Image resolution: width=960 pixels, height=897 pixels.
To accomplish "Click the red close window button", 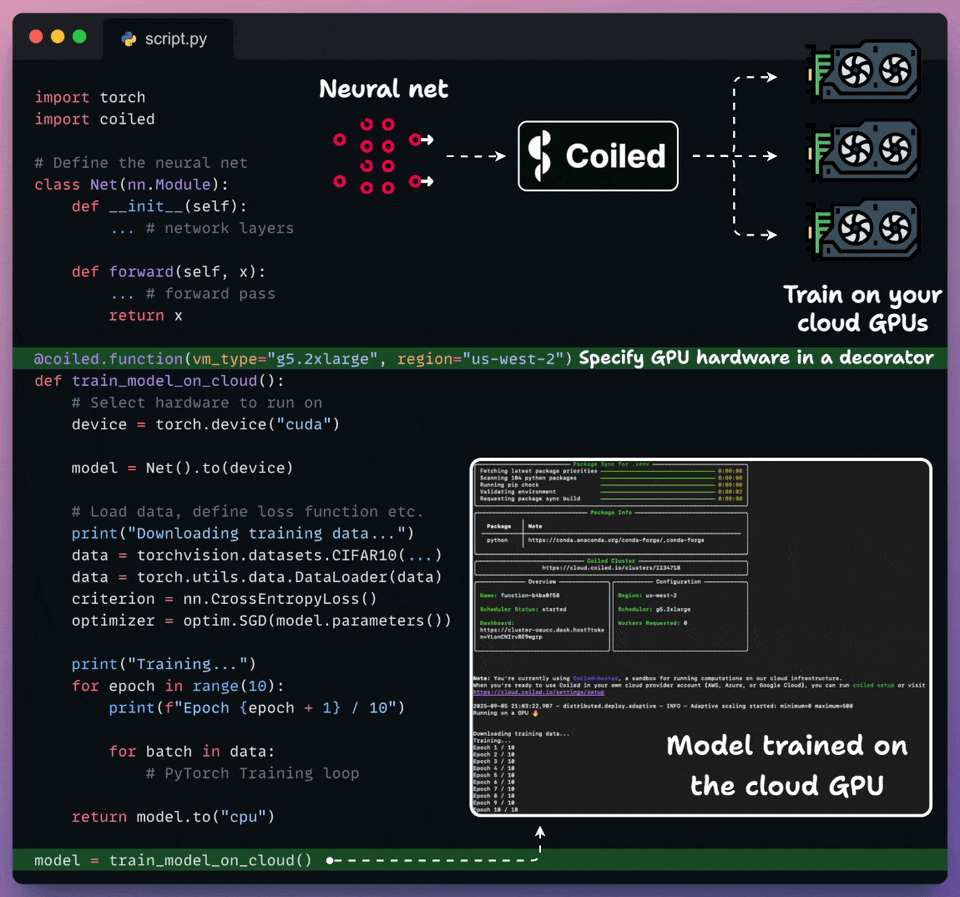I will [36, 37].
